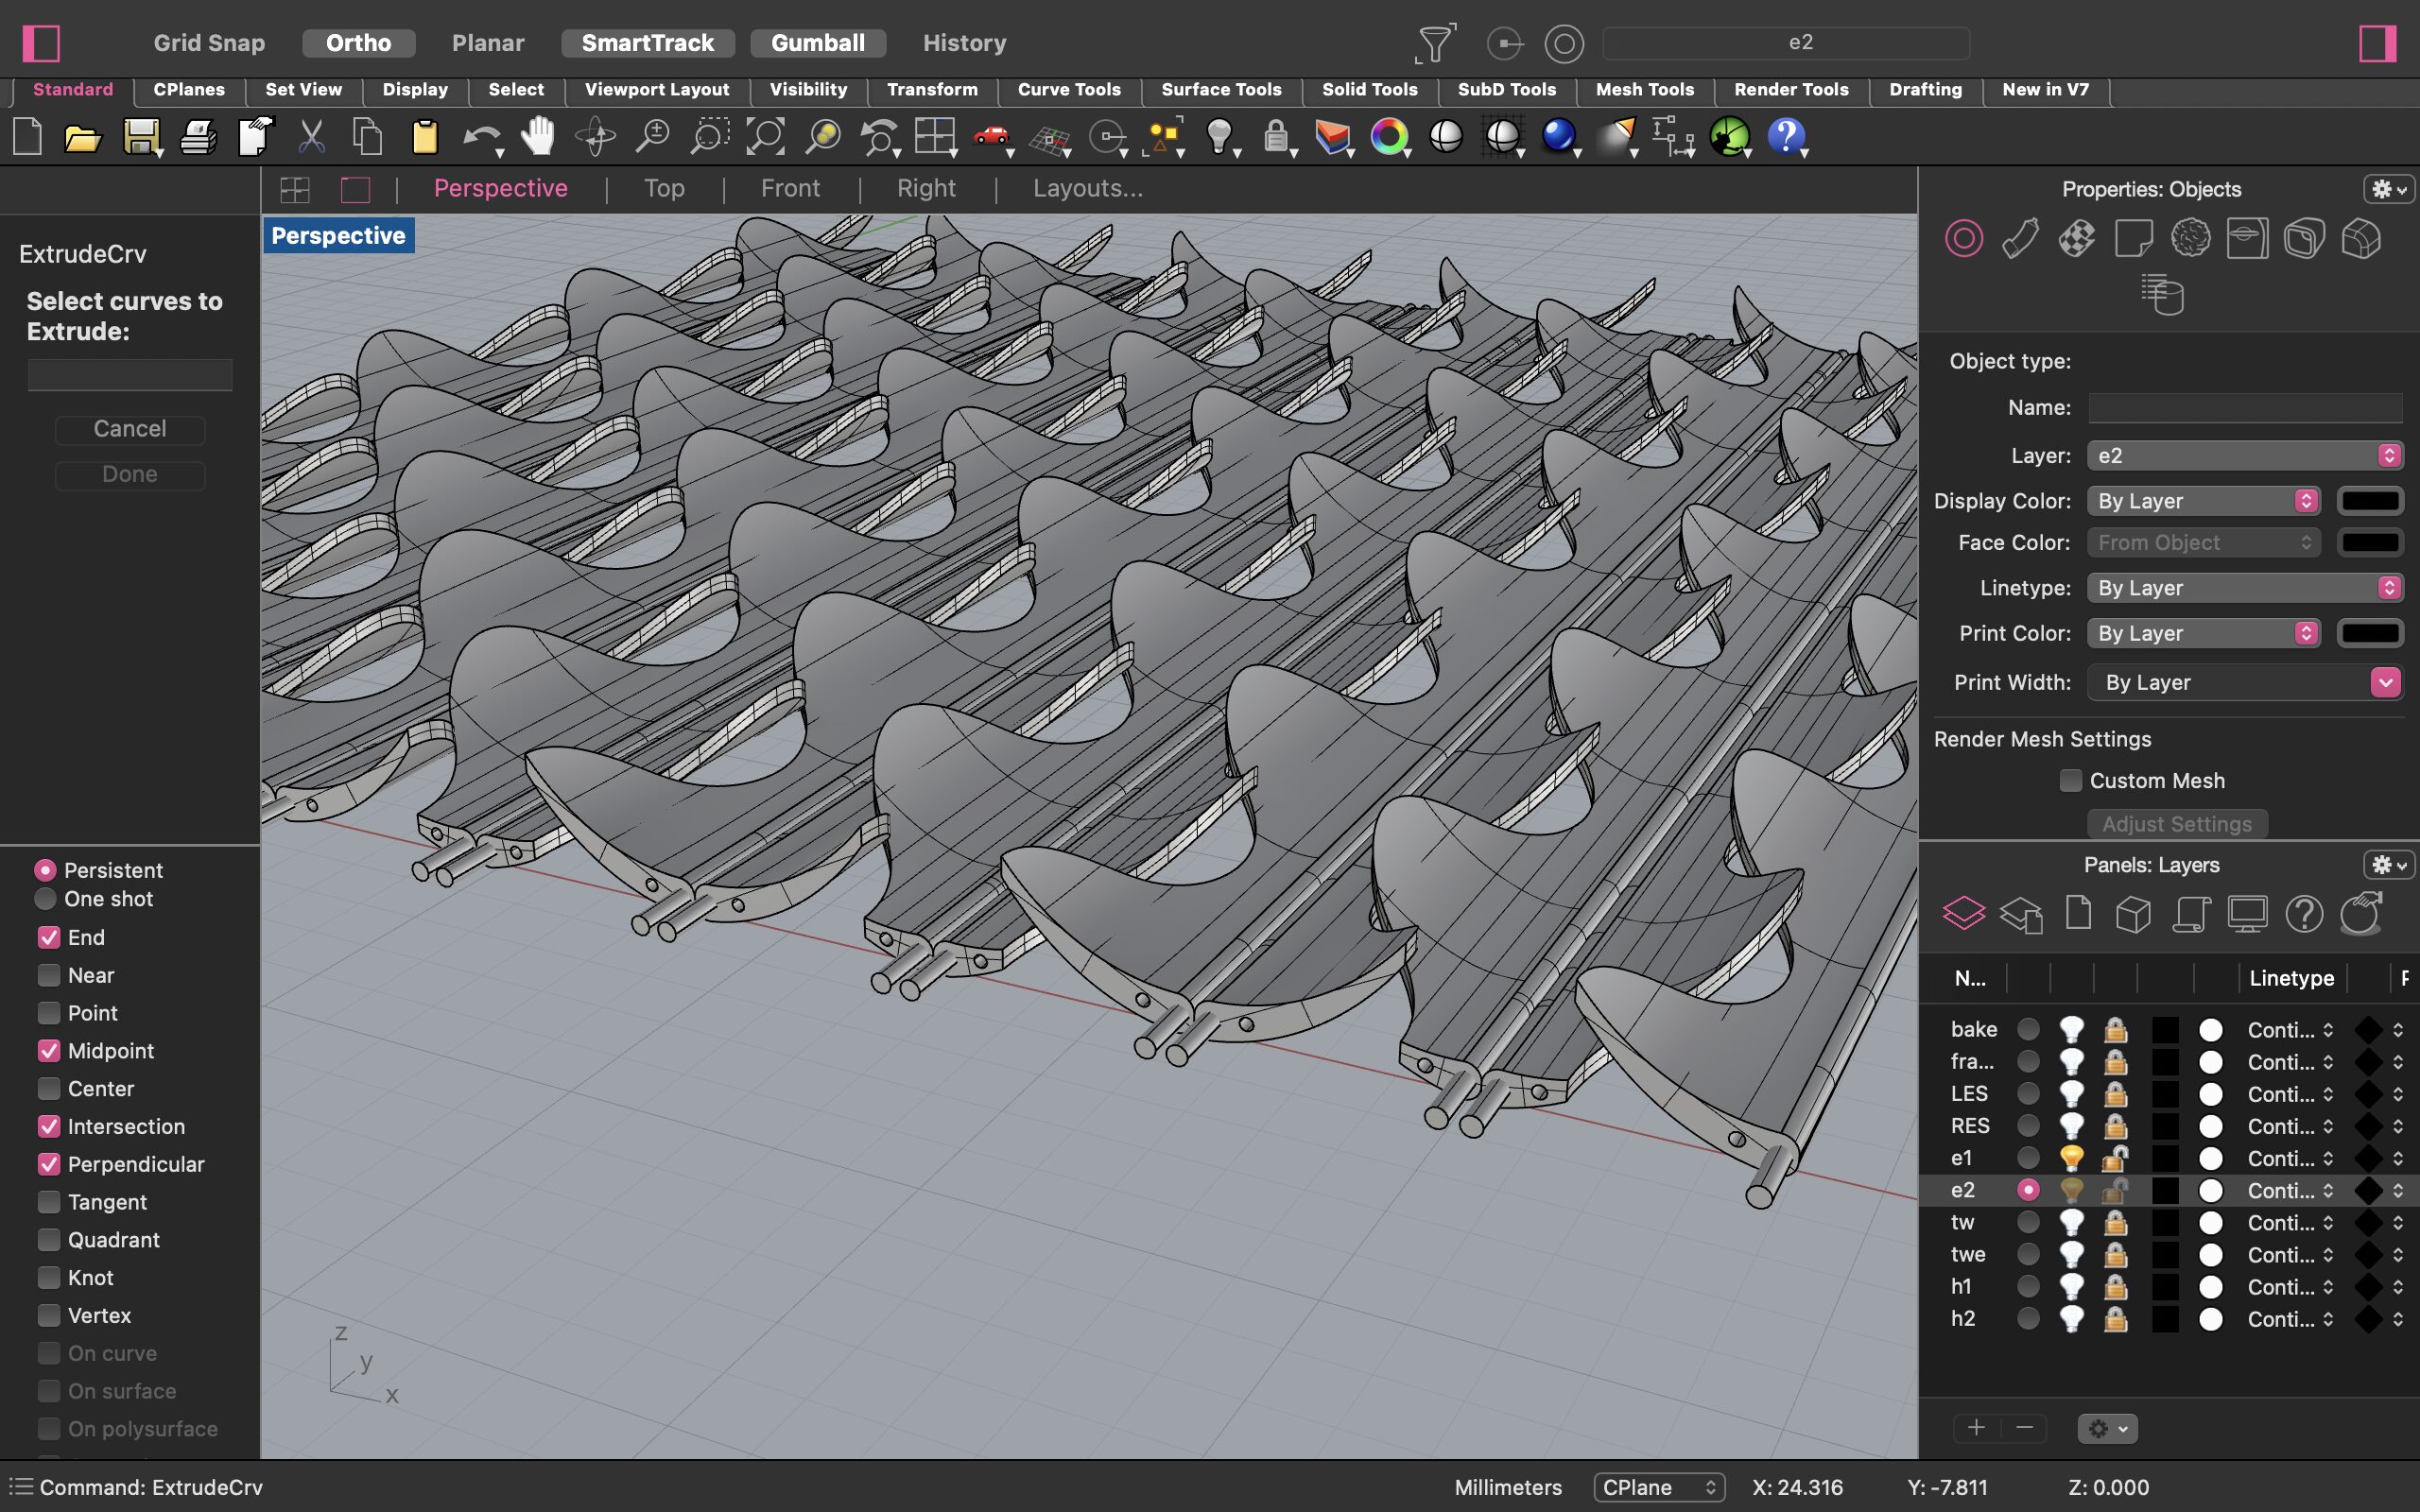Image resolution: width=2420 pixels, height=1512 pixels.
Task: Open the Linetype By Layer dropdown
Action: 2245,588
